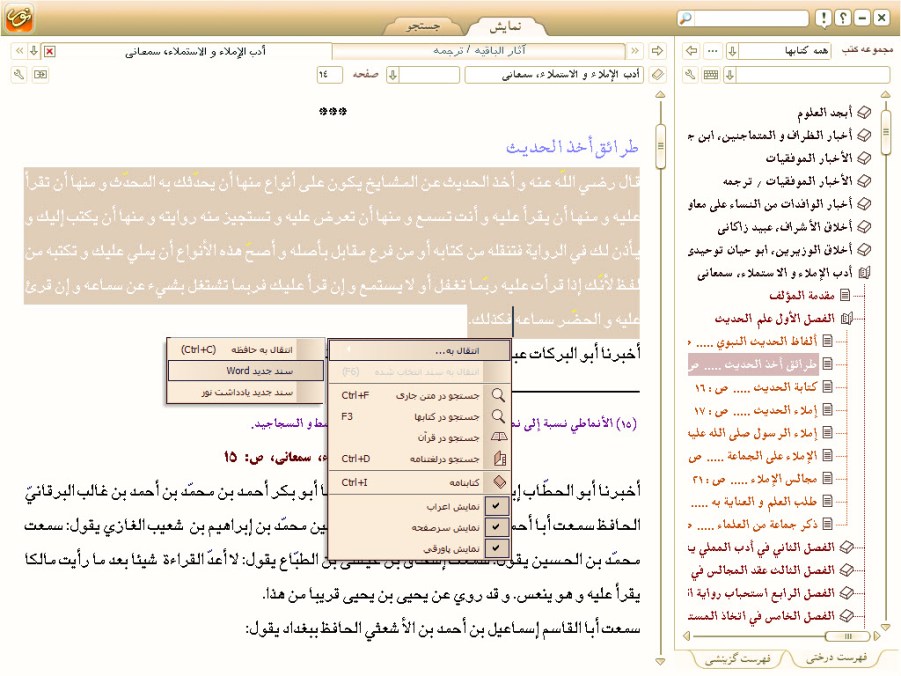Open the dropdown arrow of the right panel search field
This screenshot has width=901, height=676.
tap(730, 75)
